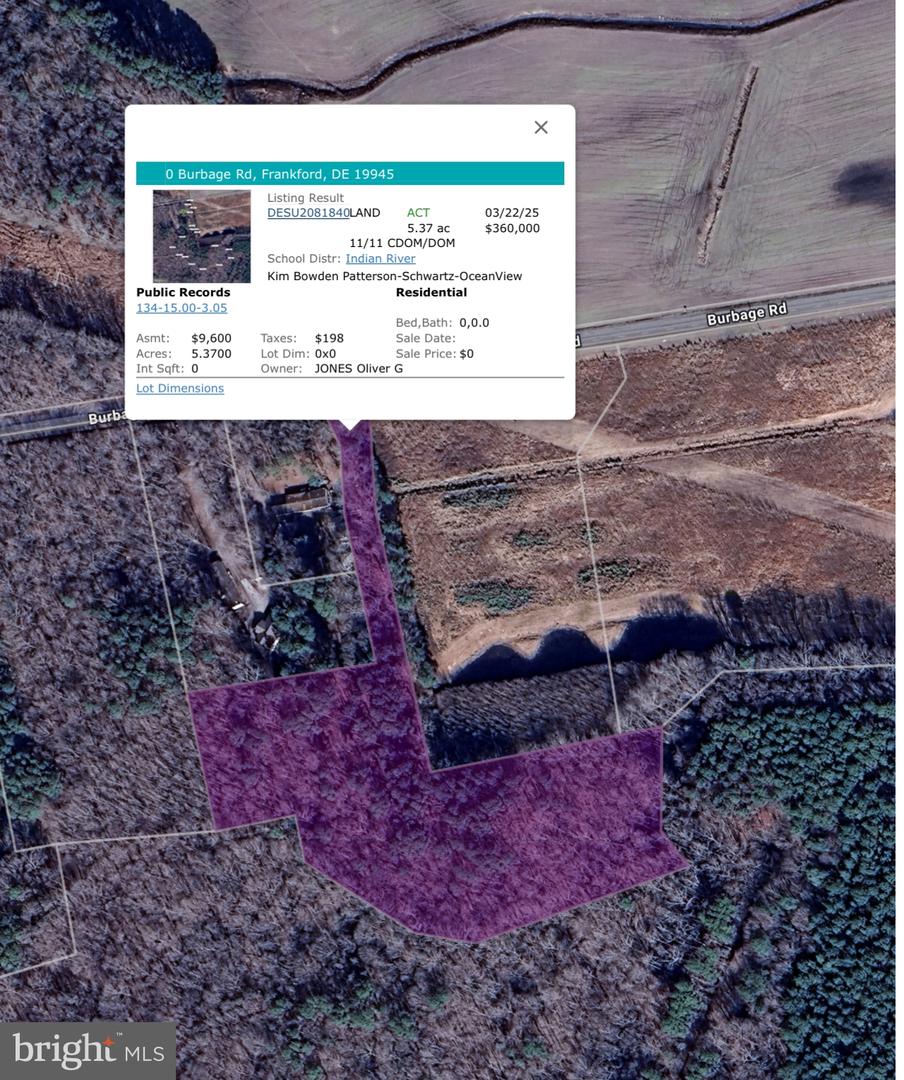
Task: Click the $198 taxes value
Action: click(x=329, y=338)
